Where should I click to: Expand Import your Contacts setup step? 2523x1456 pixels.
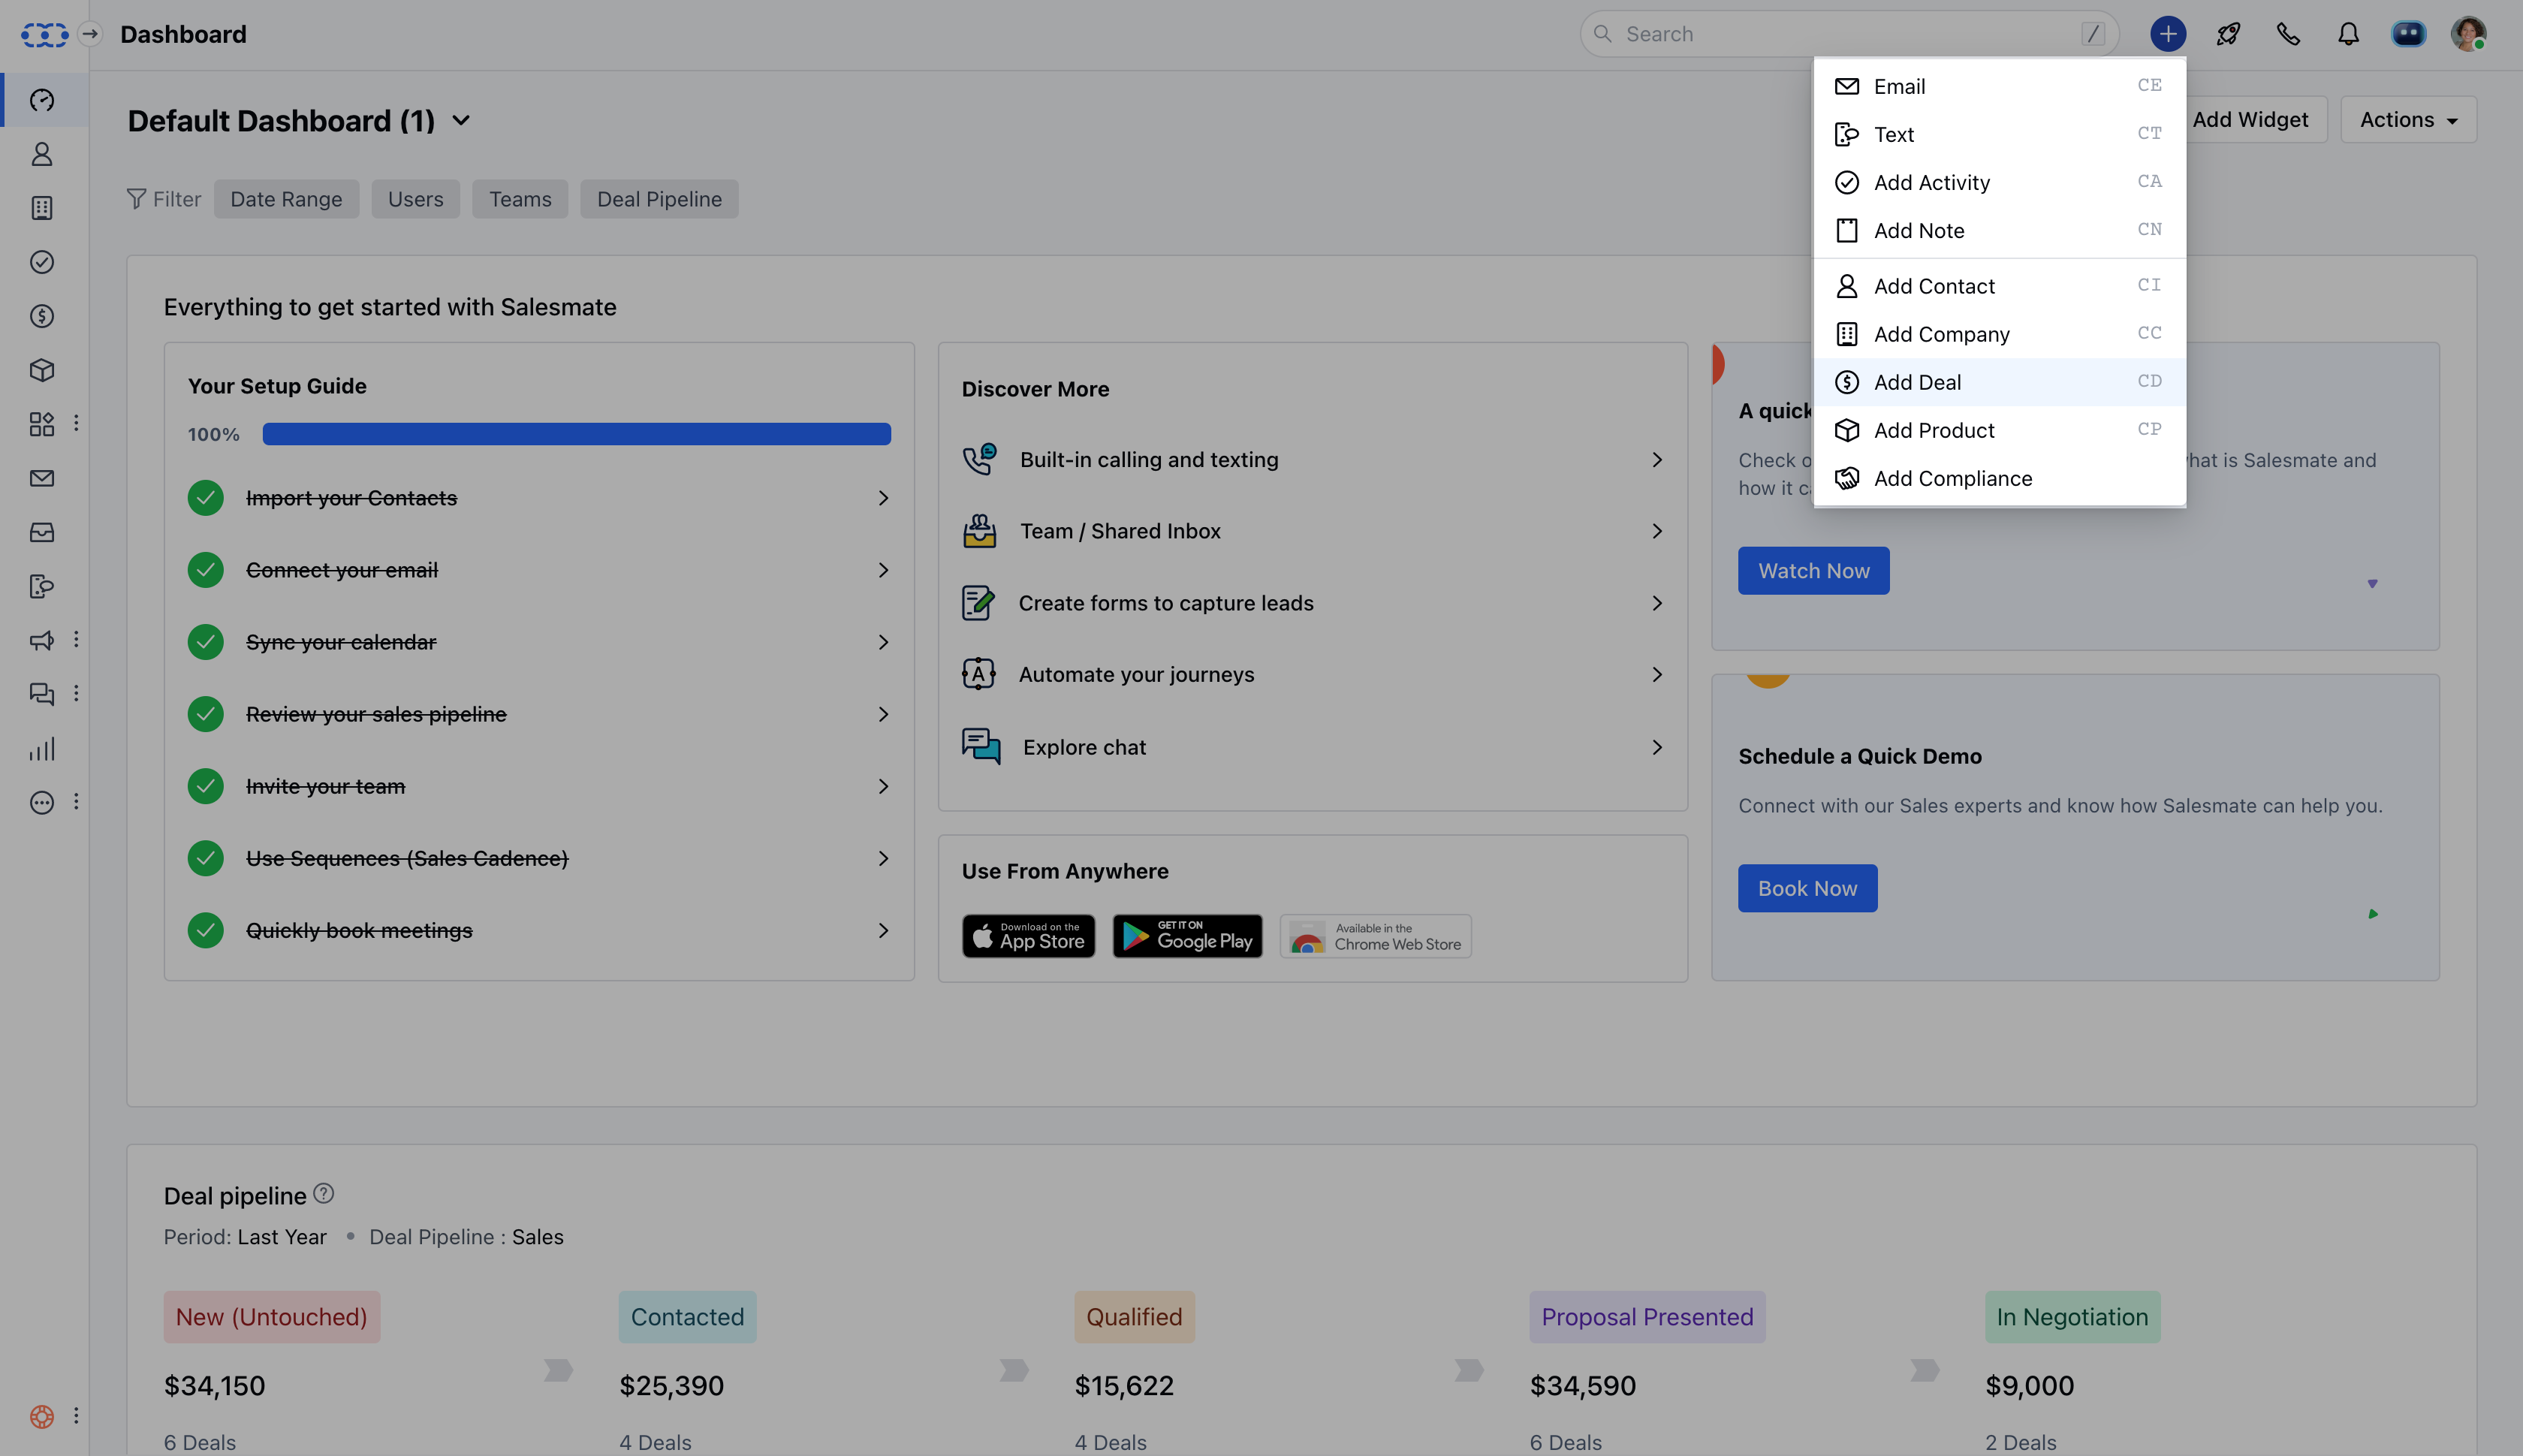[539, 498]
